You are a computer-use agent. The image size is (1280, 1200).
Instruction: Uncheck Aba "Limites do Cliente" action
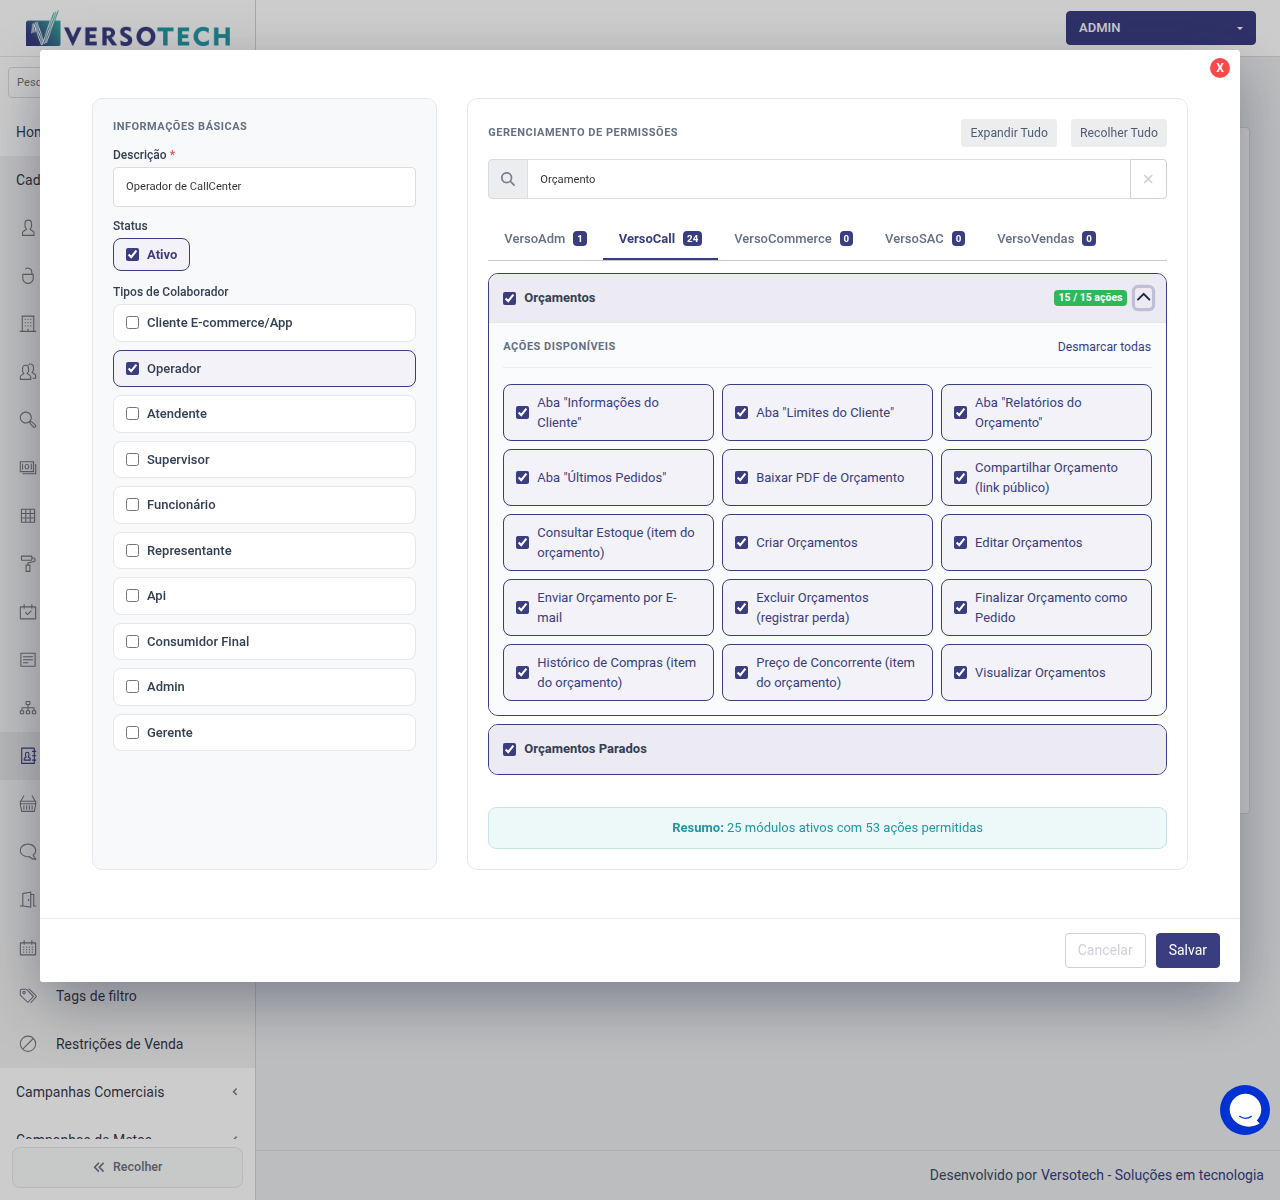pyautogui.click(x=742, y=413)
